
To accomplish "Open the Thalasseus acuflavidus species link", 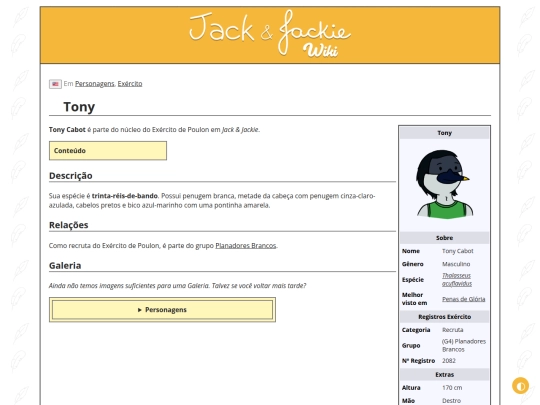I will (x=457, y=280).
